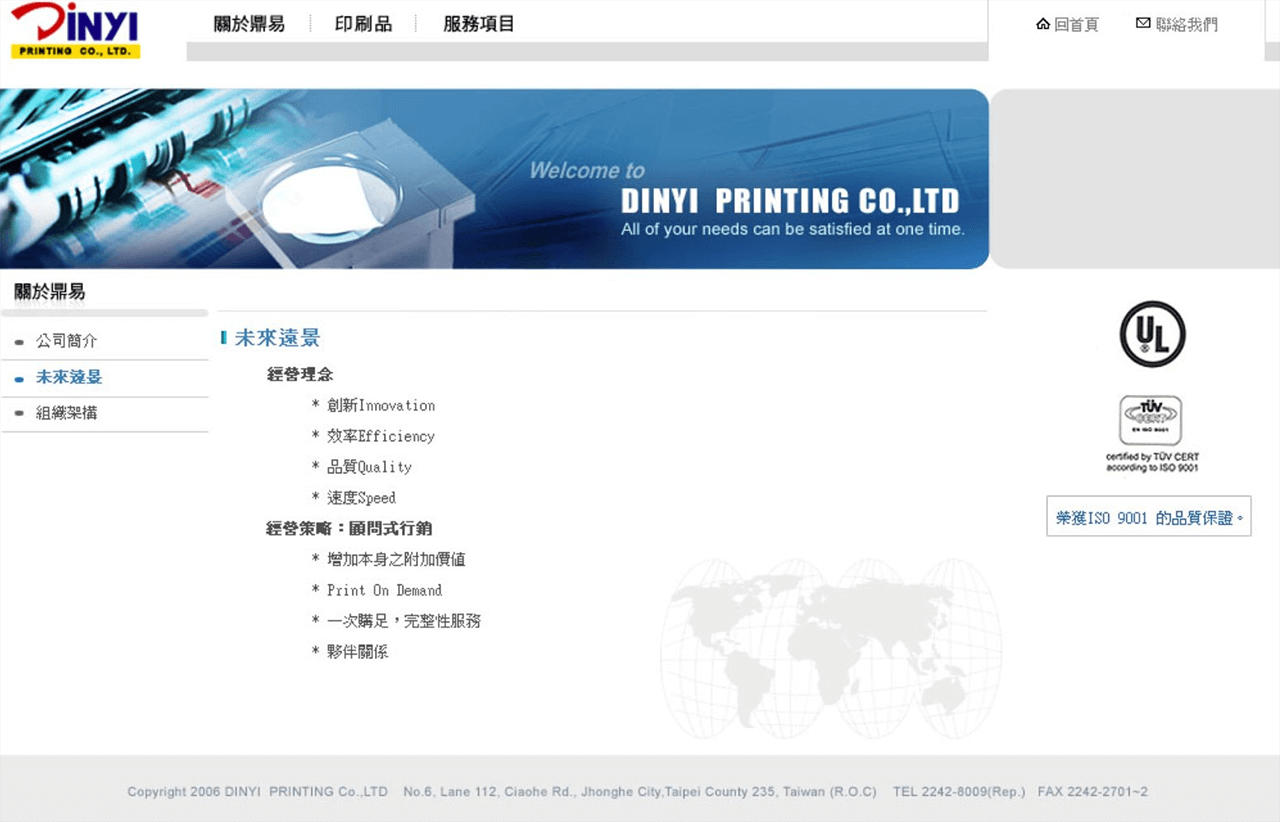
Task: Click the 經營理念 subheading
Action: click(300, 374)
